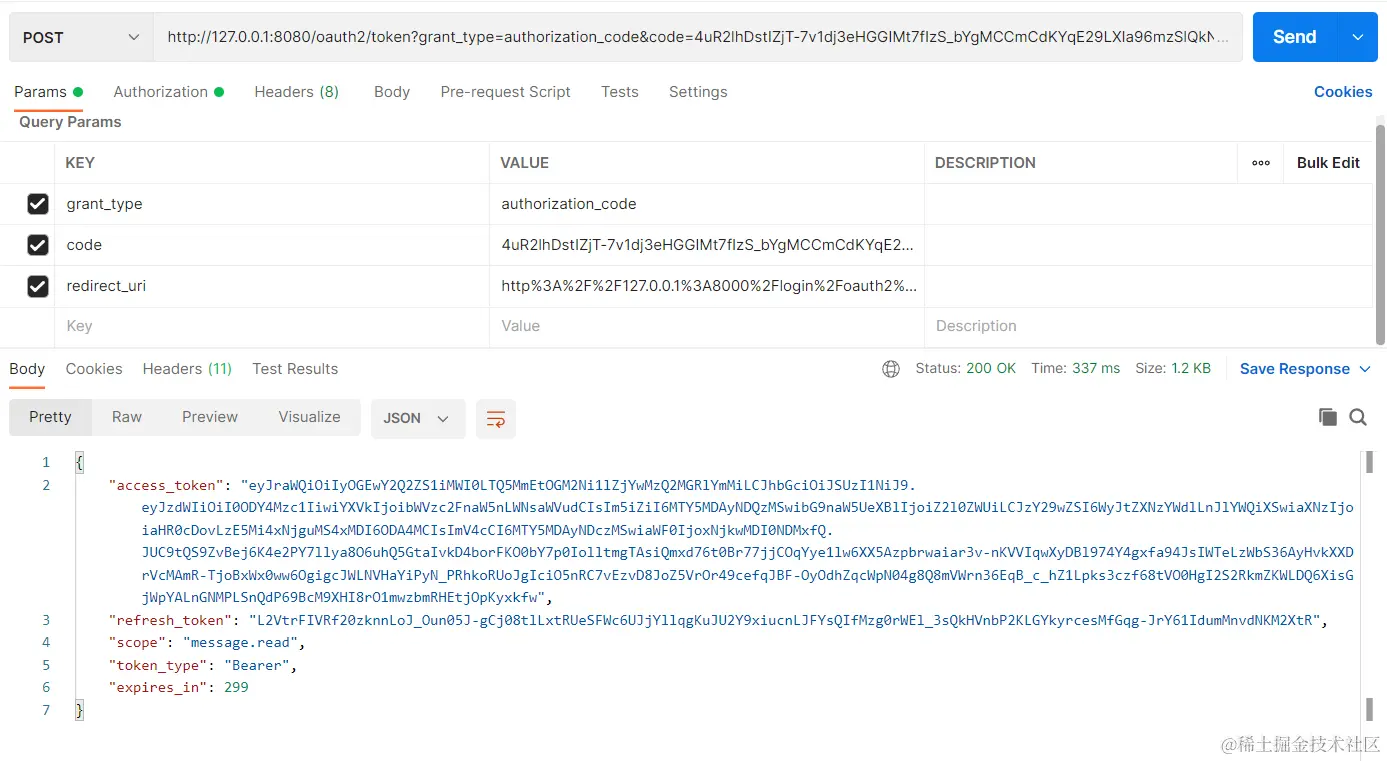The height and width of the screenshot is (761, 1387).
Task: Copy the response body to clipboard
Action: 1327,416
